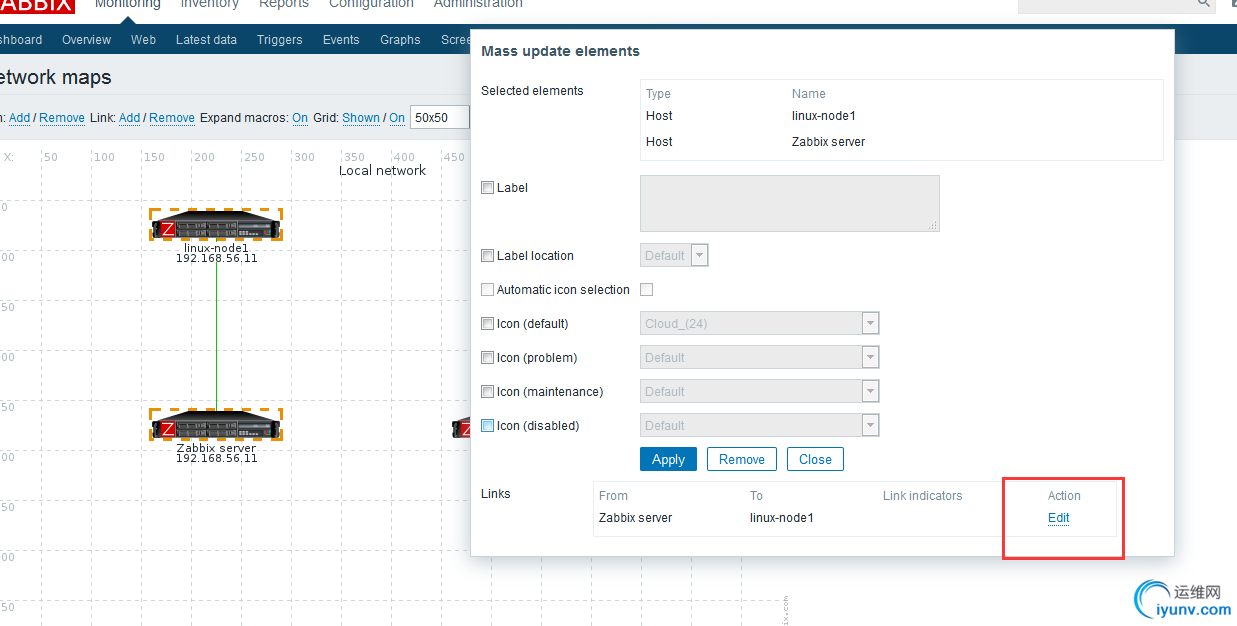Click the linux-node1 name in selected elements

tap(824, 116)
